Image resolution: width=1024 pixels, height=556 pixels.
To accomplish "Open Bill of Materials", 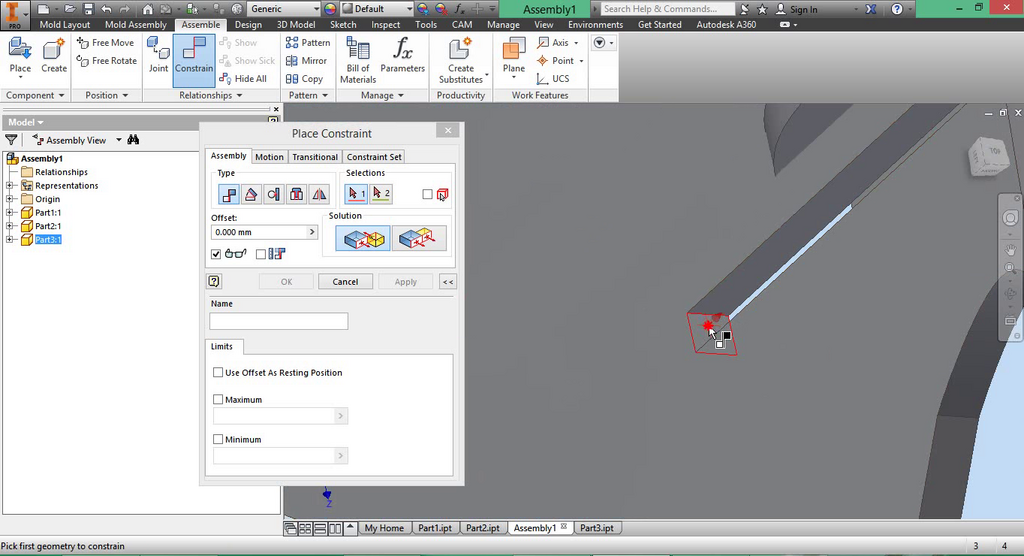I will pyautogui.click(x=358, y=60).
